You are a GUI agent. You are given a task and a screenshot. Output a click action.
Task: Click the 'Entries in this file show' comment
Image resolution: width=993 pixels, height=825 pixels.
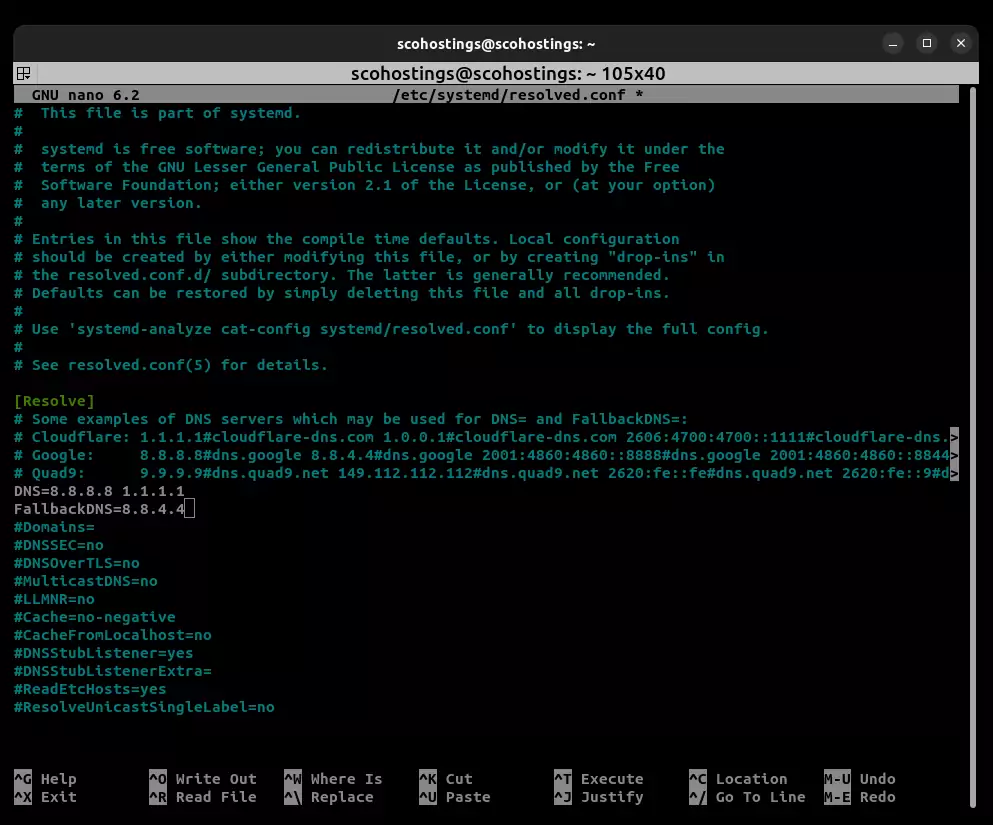(346, 239)
